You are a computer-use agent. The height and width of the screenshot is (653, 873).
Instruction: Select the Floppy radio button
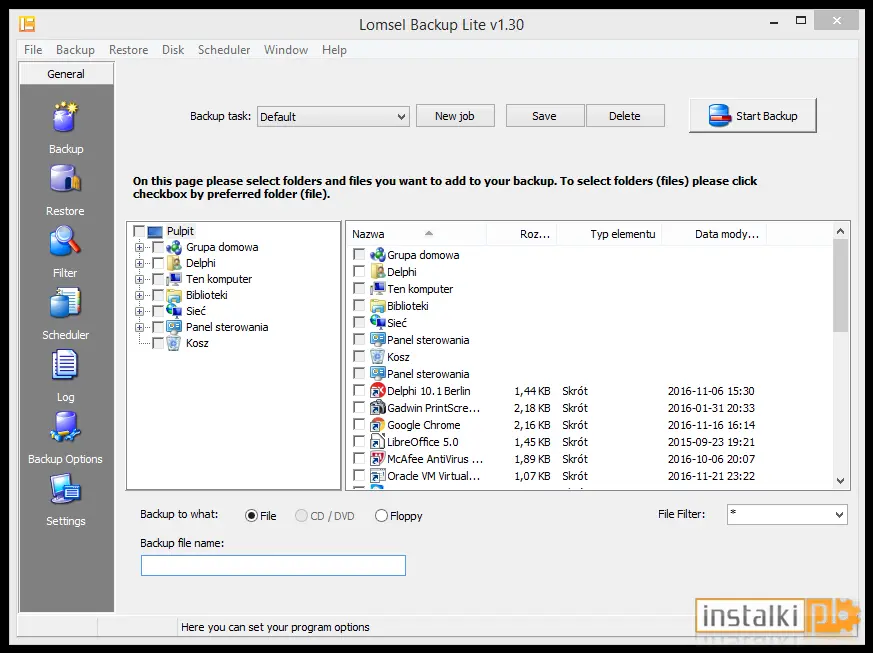click(381, 516)
